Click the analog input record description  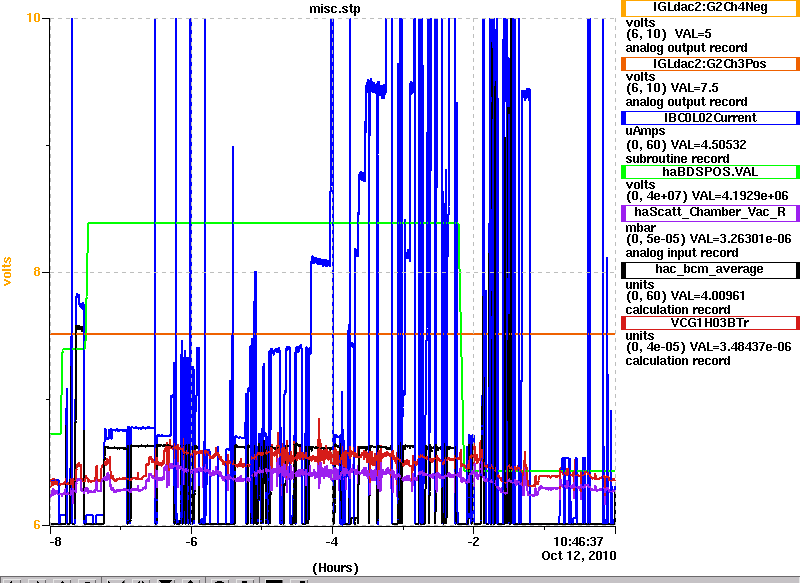pyautogui.click(x=682, y=253)
